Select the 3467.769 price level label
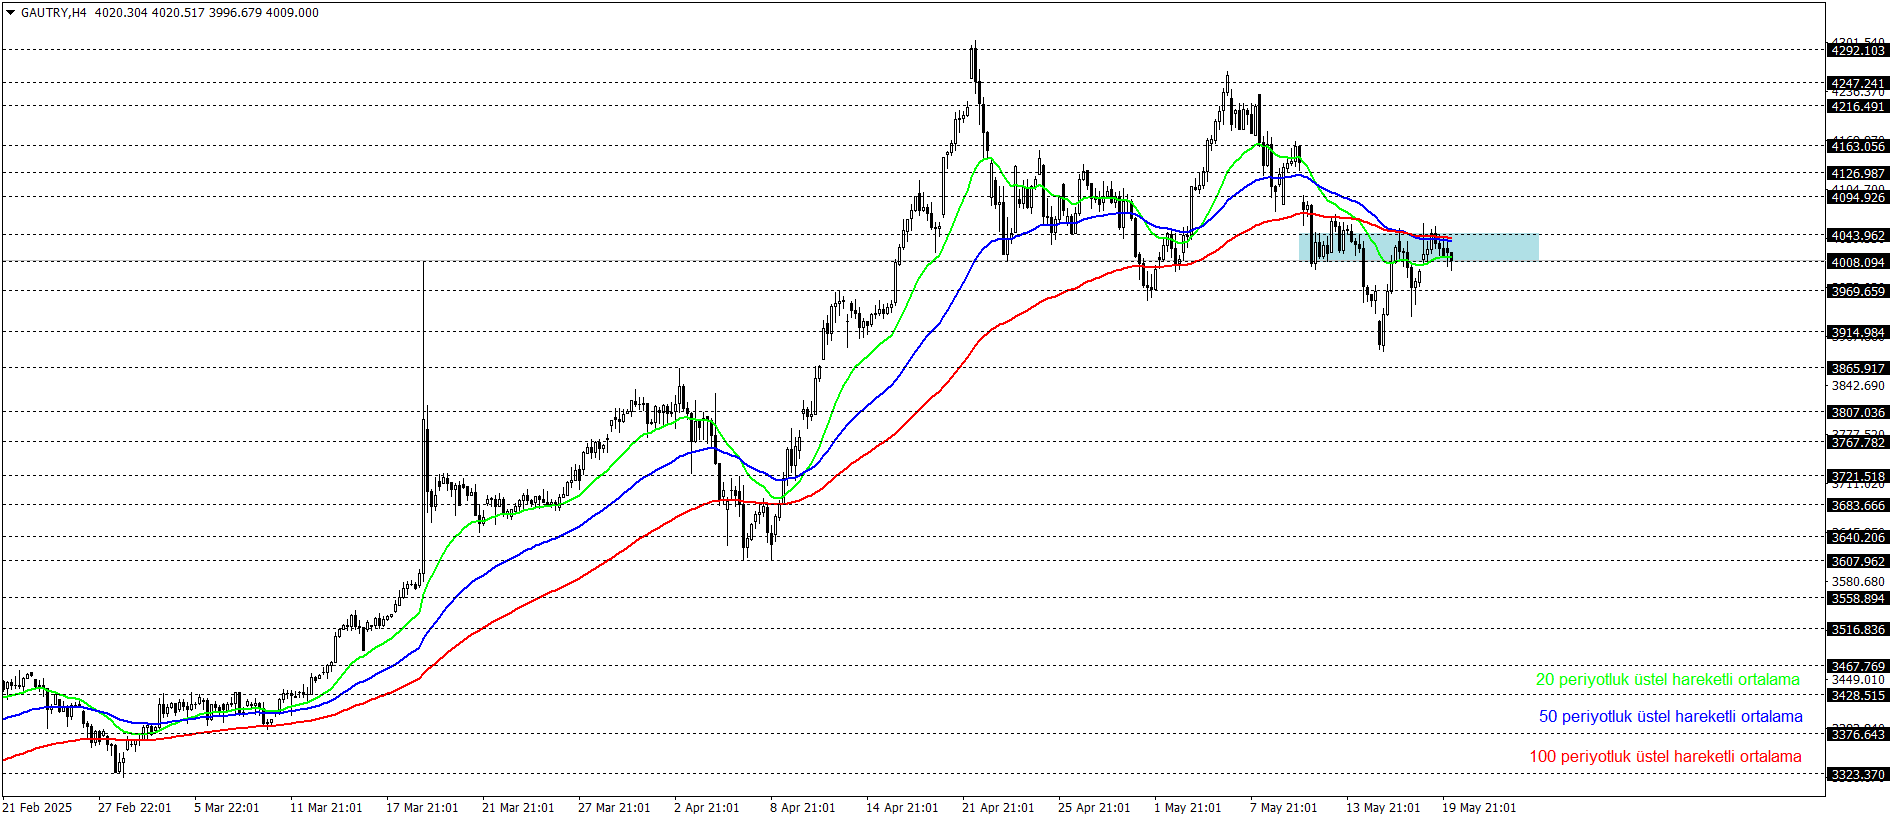1896x820 pixels. [1858, 666]
